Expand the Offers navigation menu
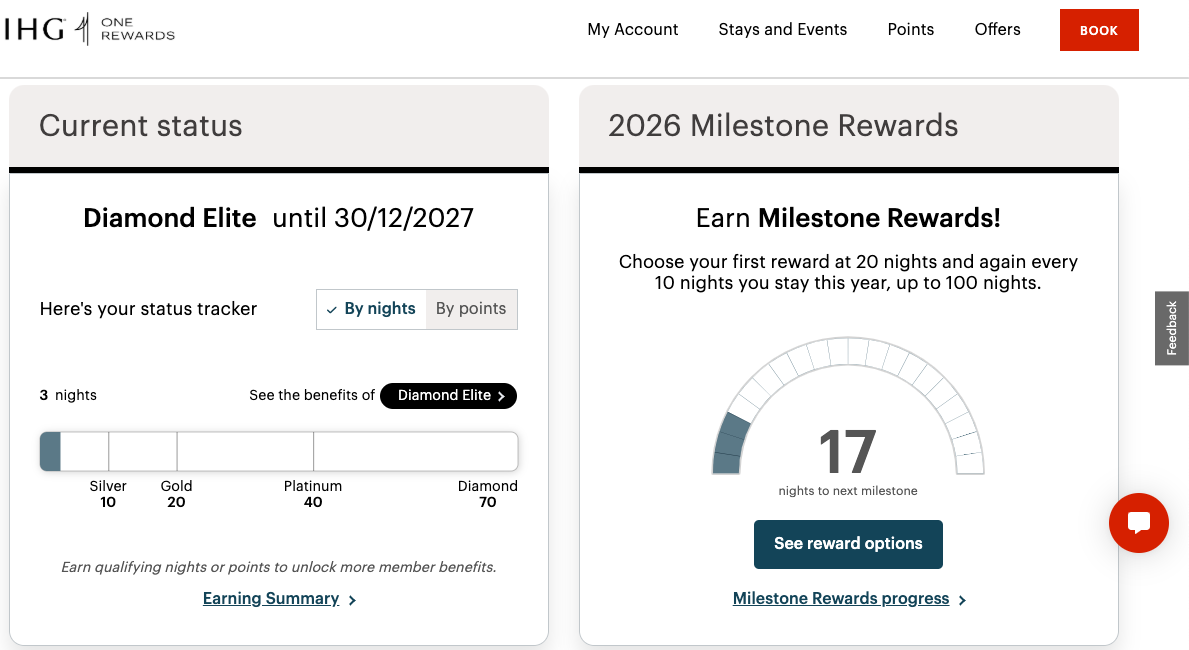 point(997,30)
